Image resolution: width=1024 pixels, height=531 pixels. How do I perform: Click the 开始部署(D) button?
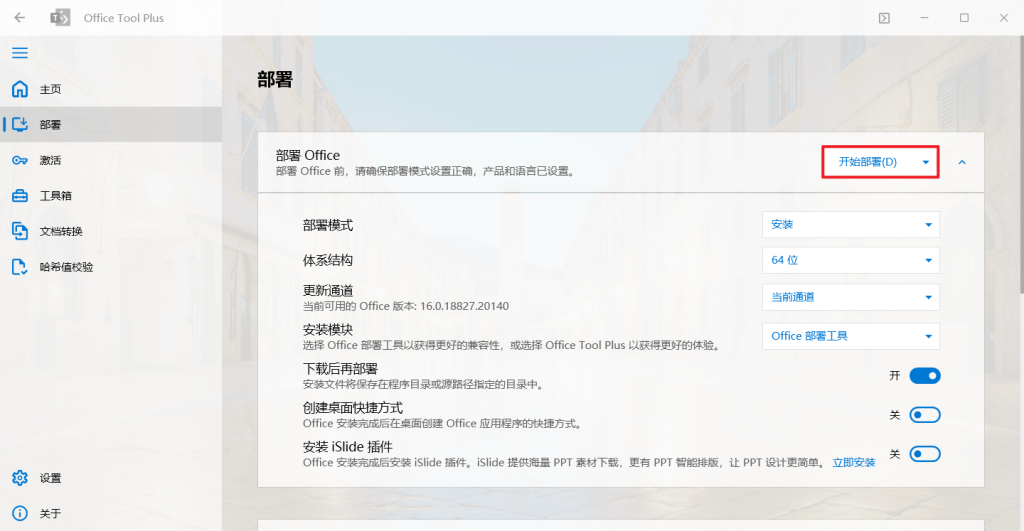(867, 162)
